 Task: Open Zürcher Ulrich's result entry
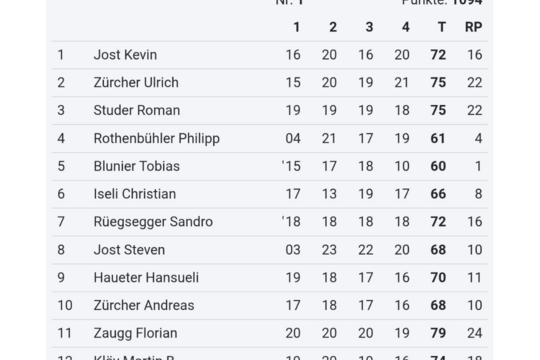tap(270, 83)
